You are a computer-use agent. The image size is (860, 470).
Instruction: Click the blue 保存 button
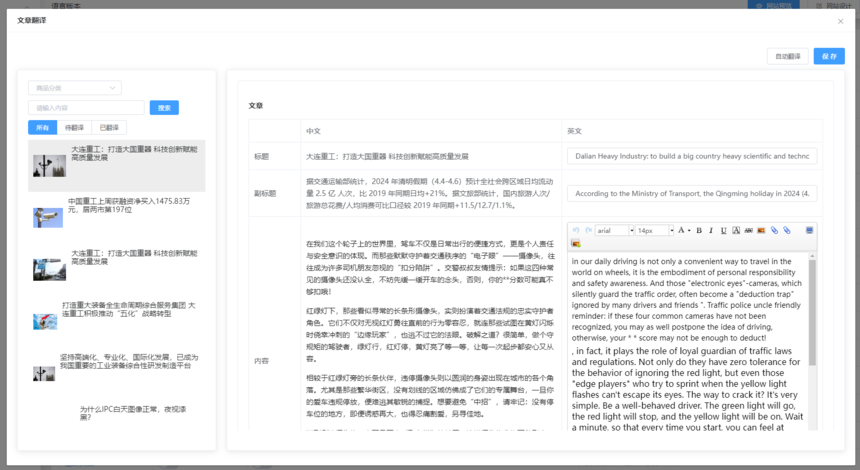[829, 57]
